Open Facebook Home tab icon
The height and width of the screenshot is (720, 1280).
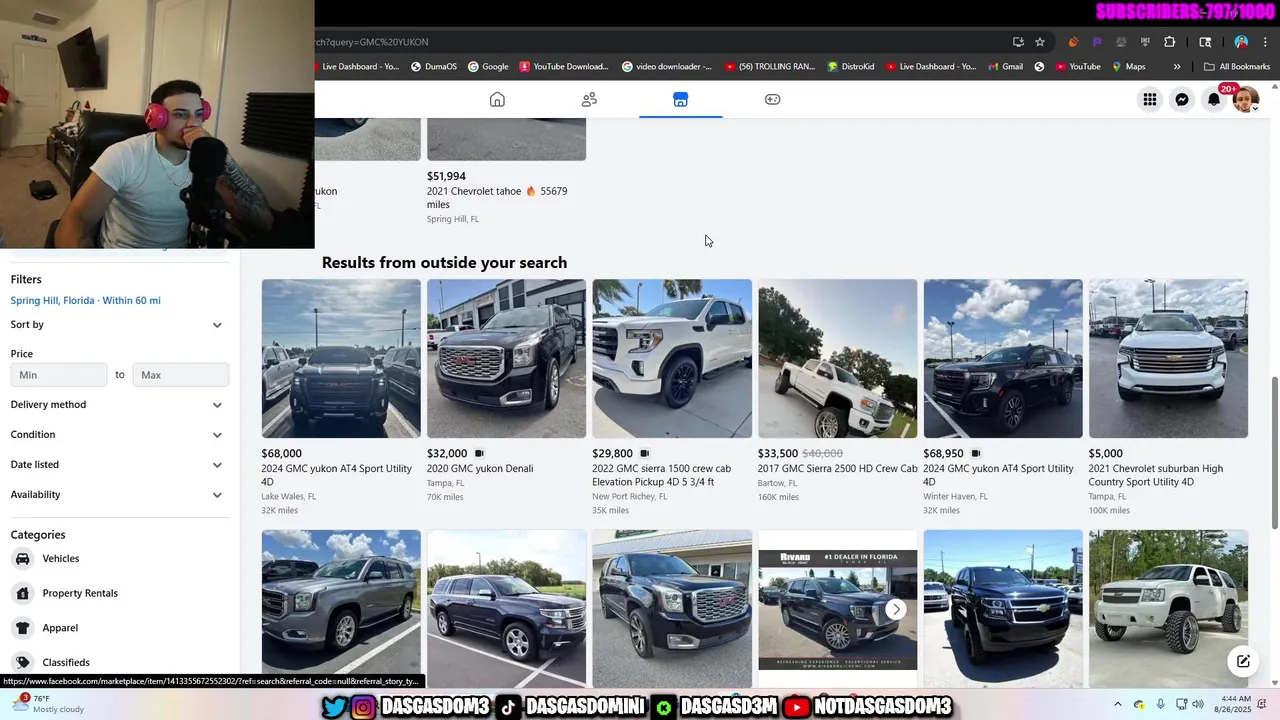point(497,99)
